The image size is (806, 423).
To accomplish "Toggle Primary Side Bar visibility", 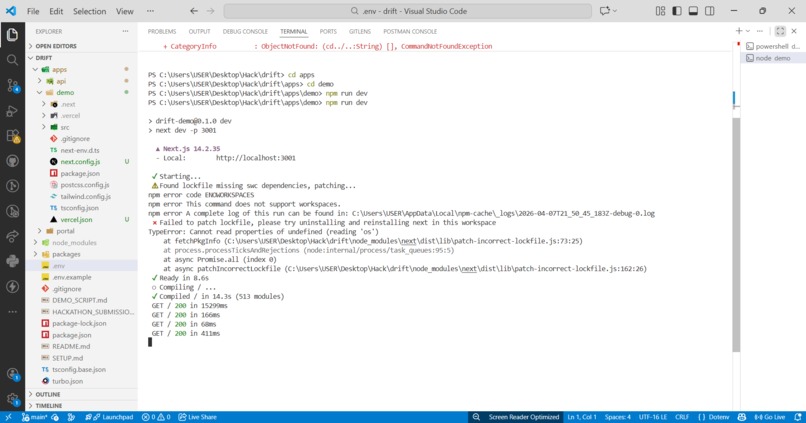I will coord(676,11).
